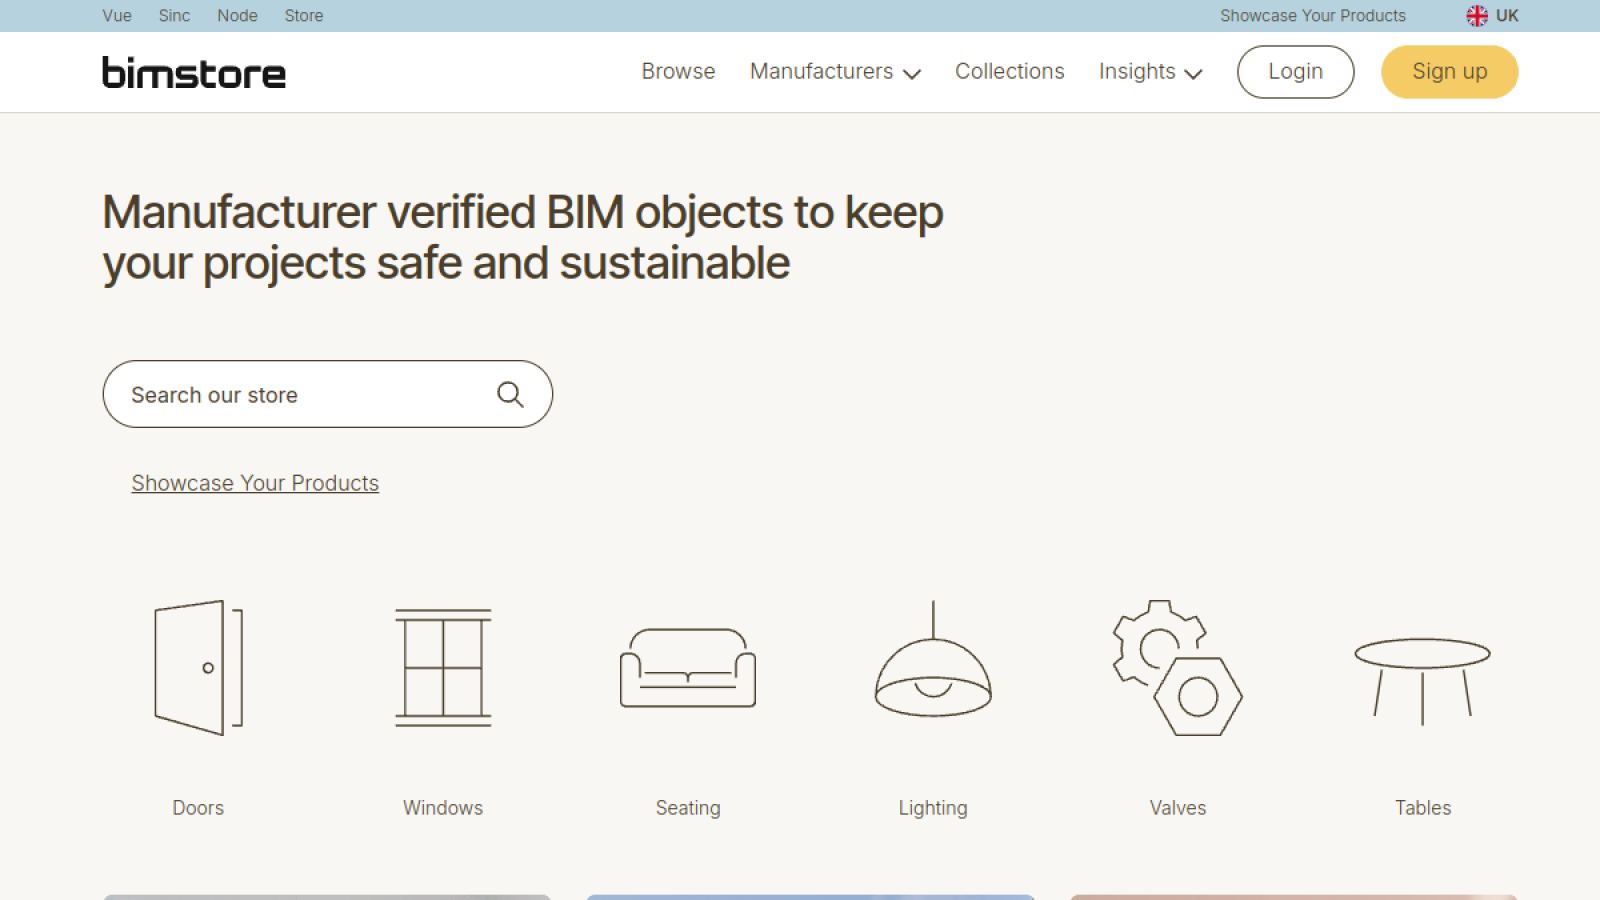Viewport: 1600px width, 900px height.
Task: Open the Tables category icon
Action: point(1423,681)
